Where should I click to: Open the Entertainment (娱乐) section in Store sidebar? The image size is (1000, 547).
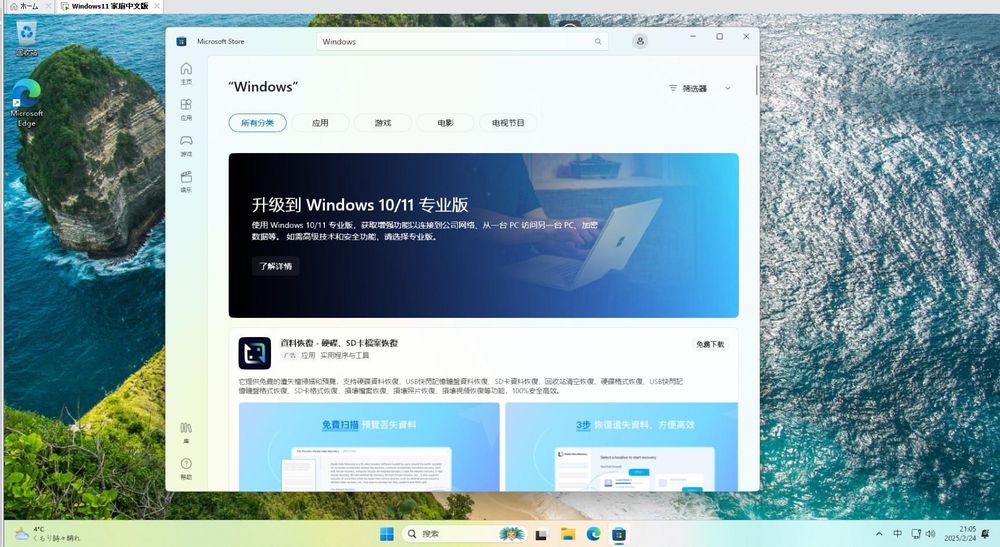pos(186,181)
